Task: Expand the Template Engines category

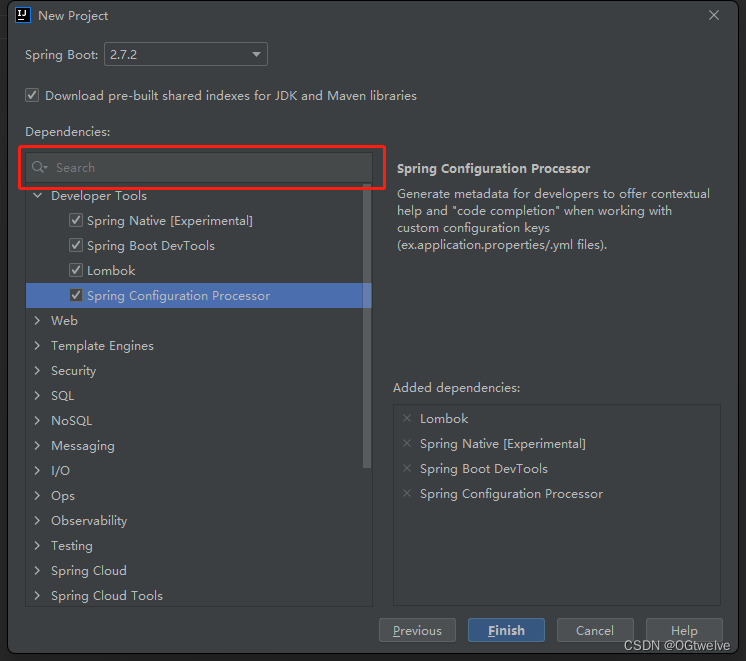Action: click(38, 345)
